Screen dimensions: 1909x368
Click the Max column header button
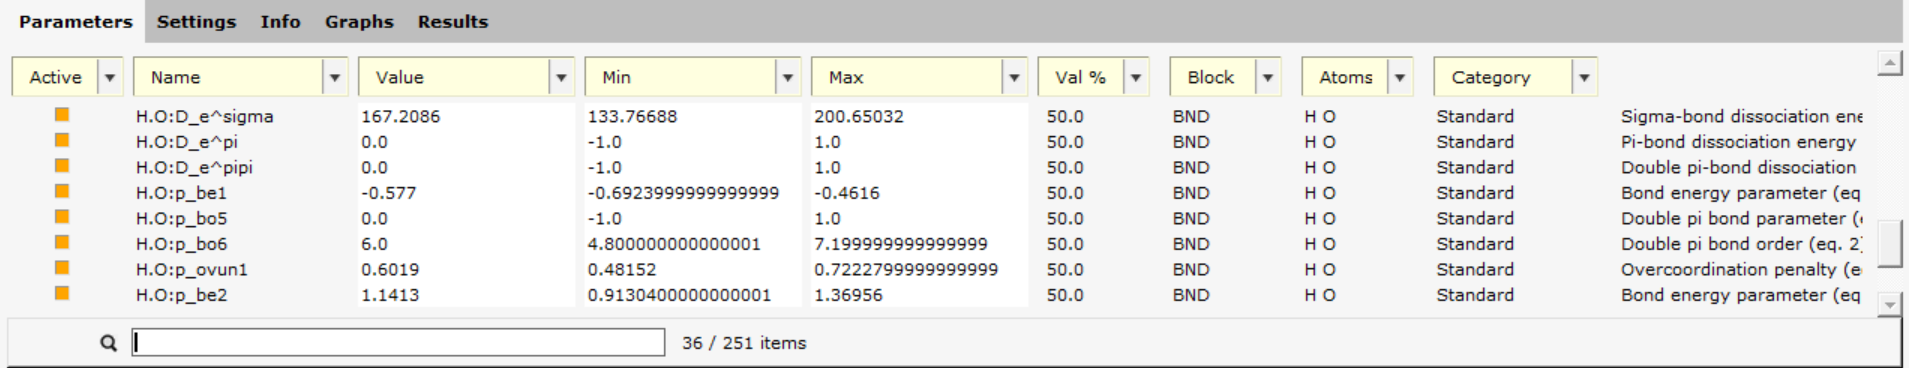907,77
